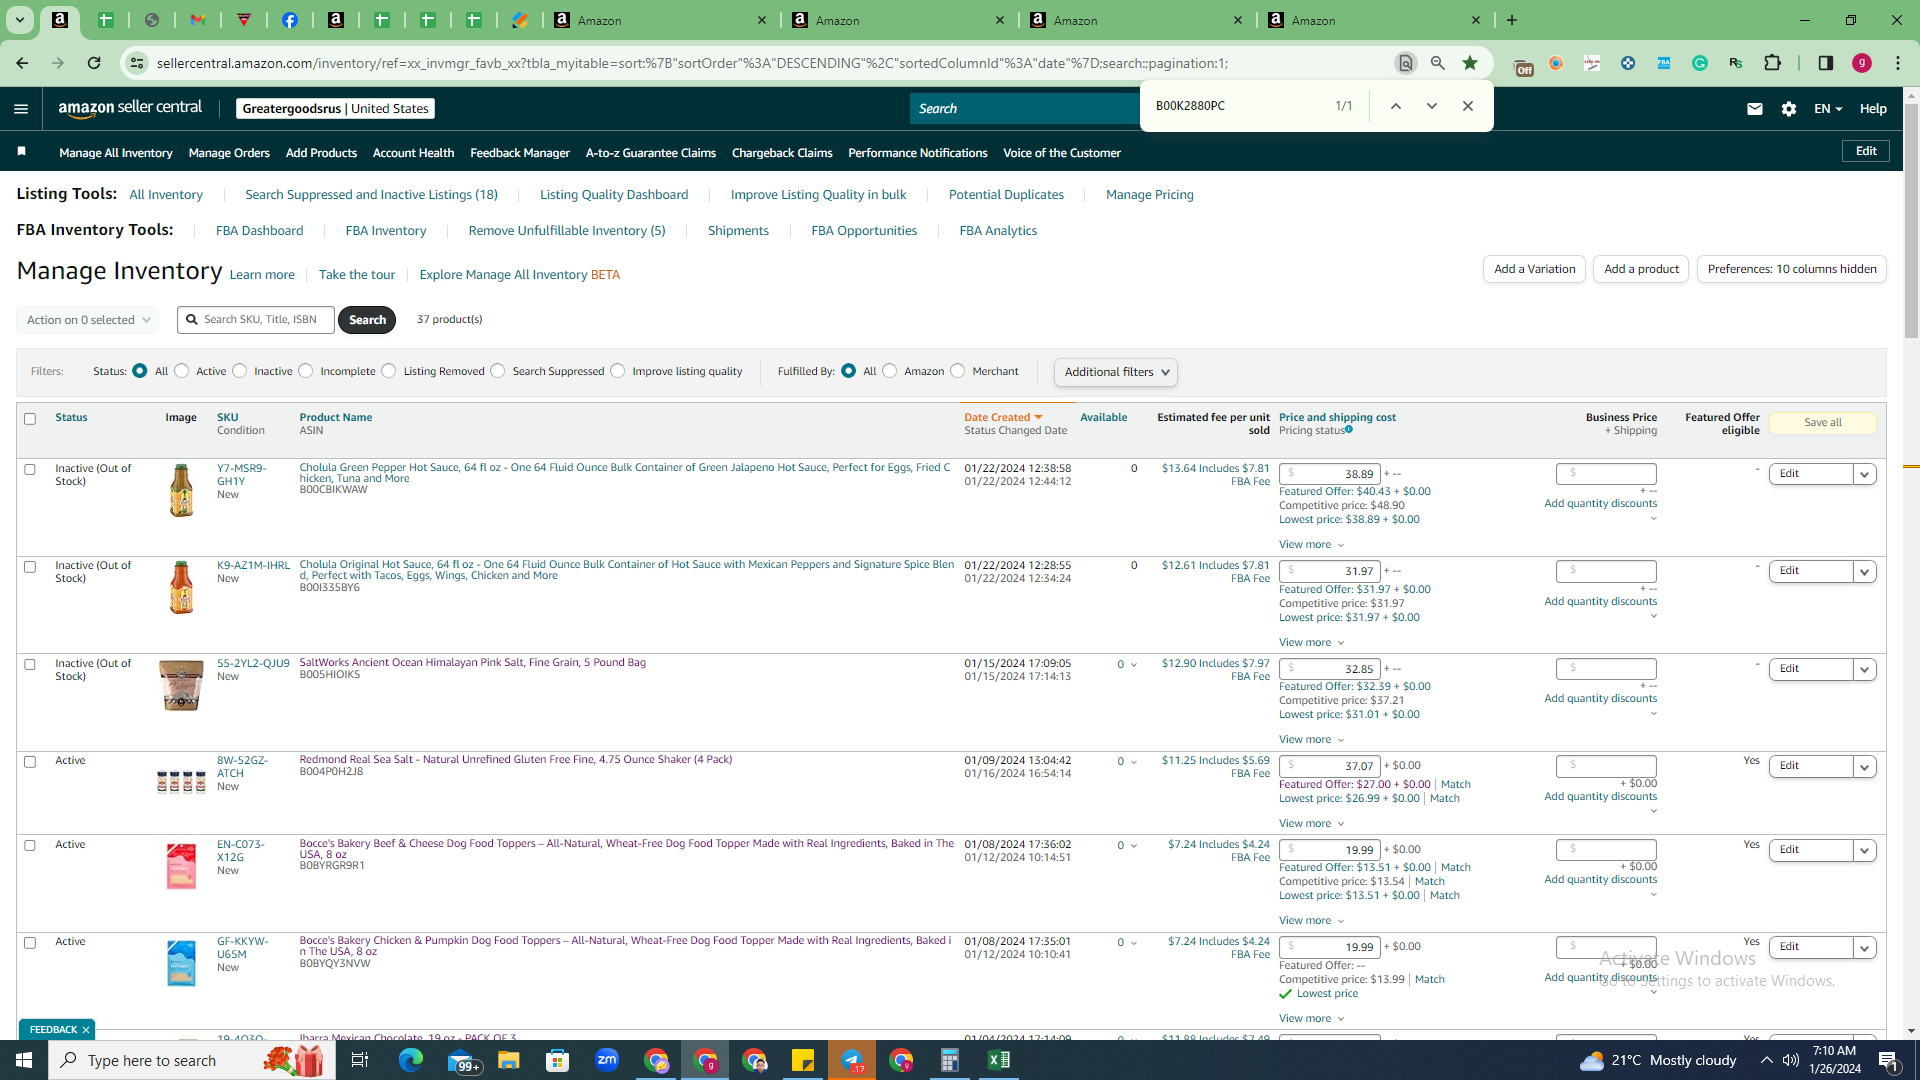The image size is (1920, 1080).
Task: Filter by Fulfilled By Merchant
Action: 958,371
